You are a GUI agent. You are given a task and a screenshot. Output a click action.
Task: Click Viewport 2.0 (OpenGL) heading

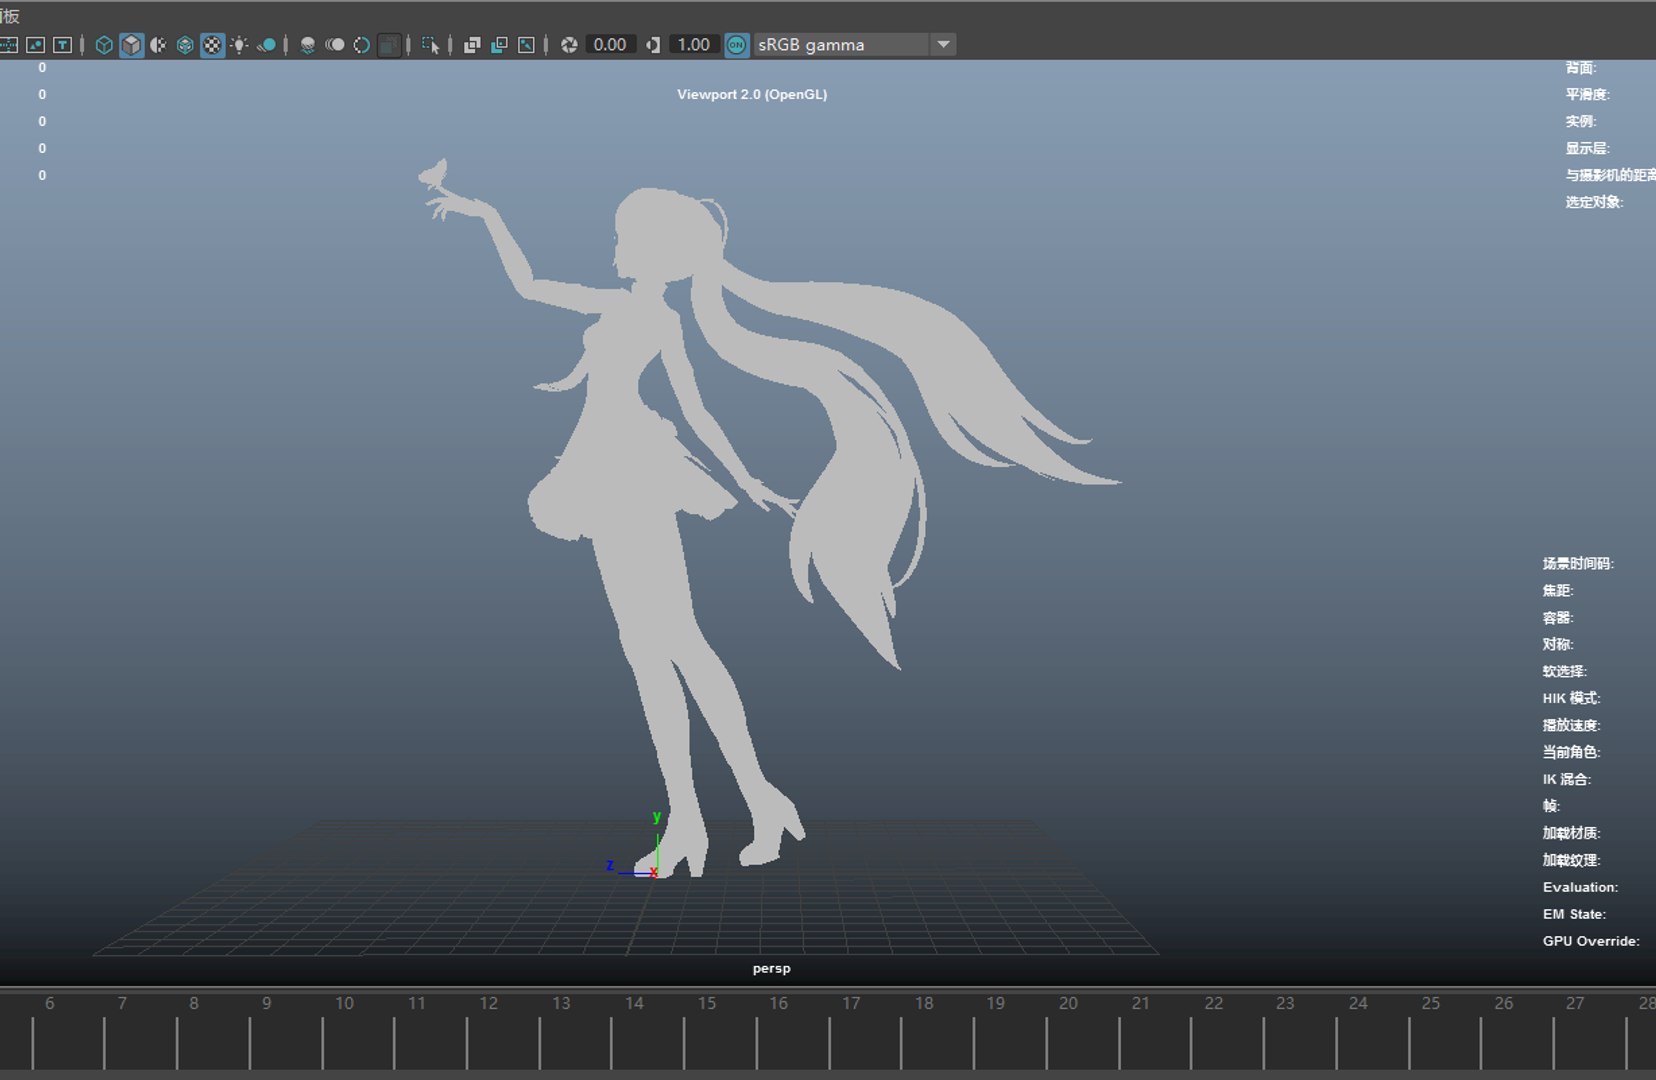(x=752, y=95)
